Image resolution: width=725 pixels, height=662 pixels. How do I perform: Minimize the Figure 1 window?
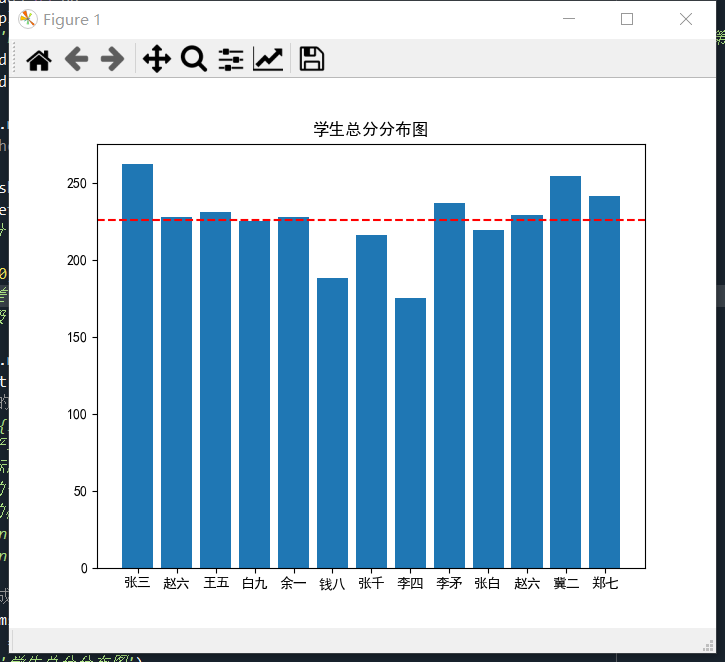click(x=569, y=19)
